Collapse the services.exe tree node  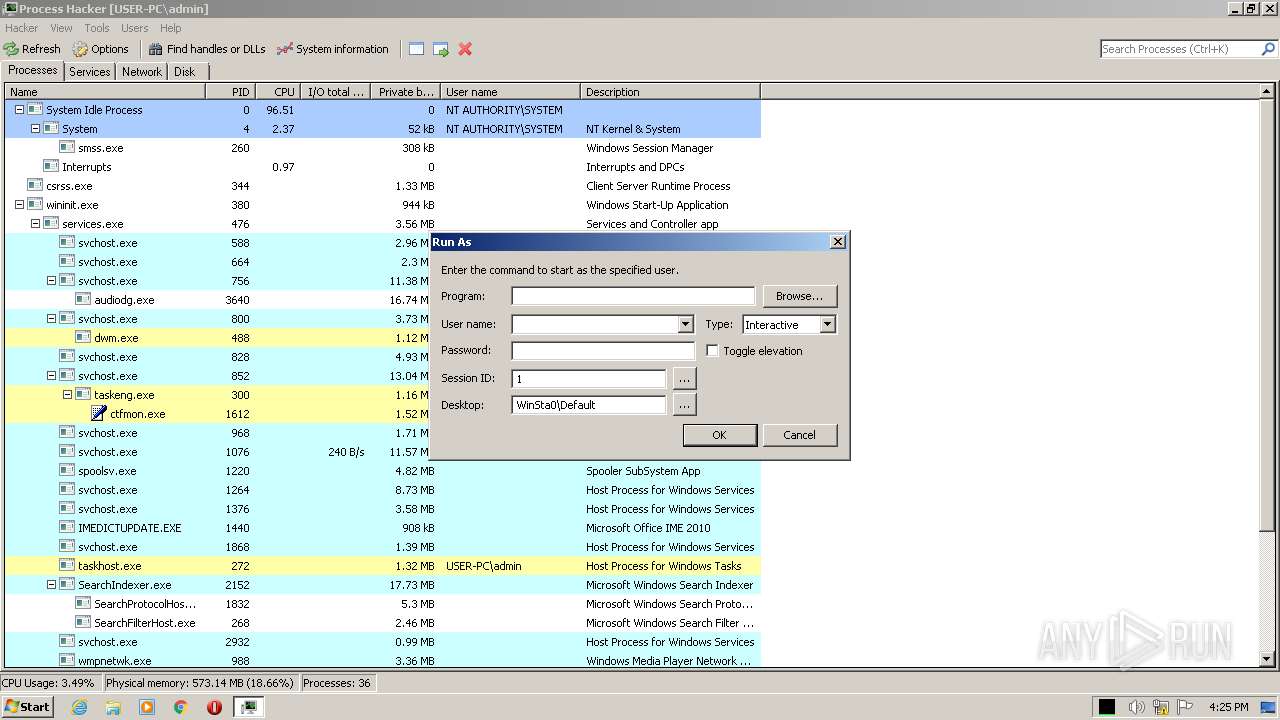point(35,223)
